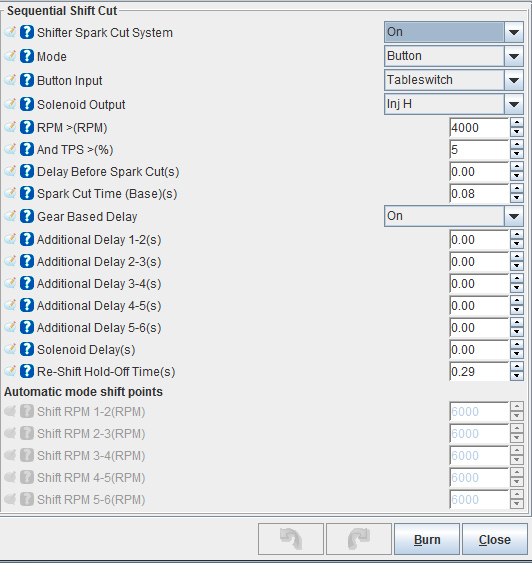The image size is (532, 563).
Task: Decrease And TPS > value with down arrow
Action: click(x=517, y=154)
